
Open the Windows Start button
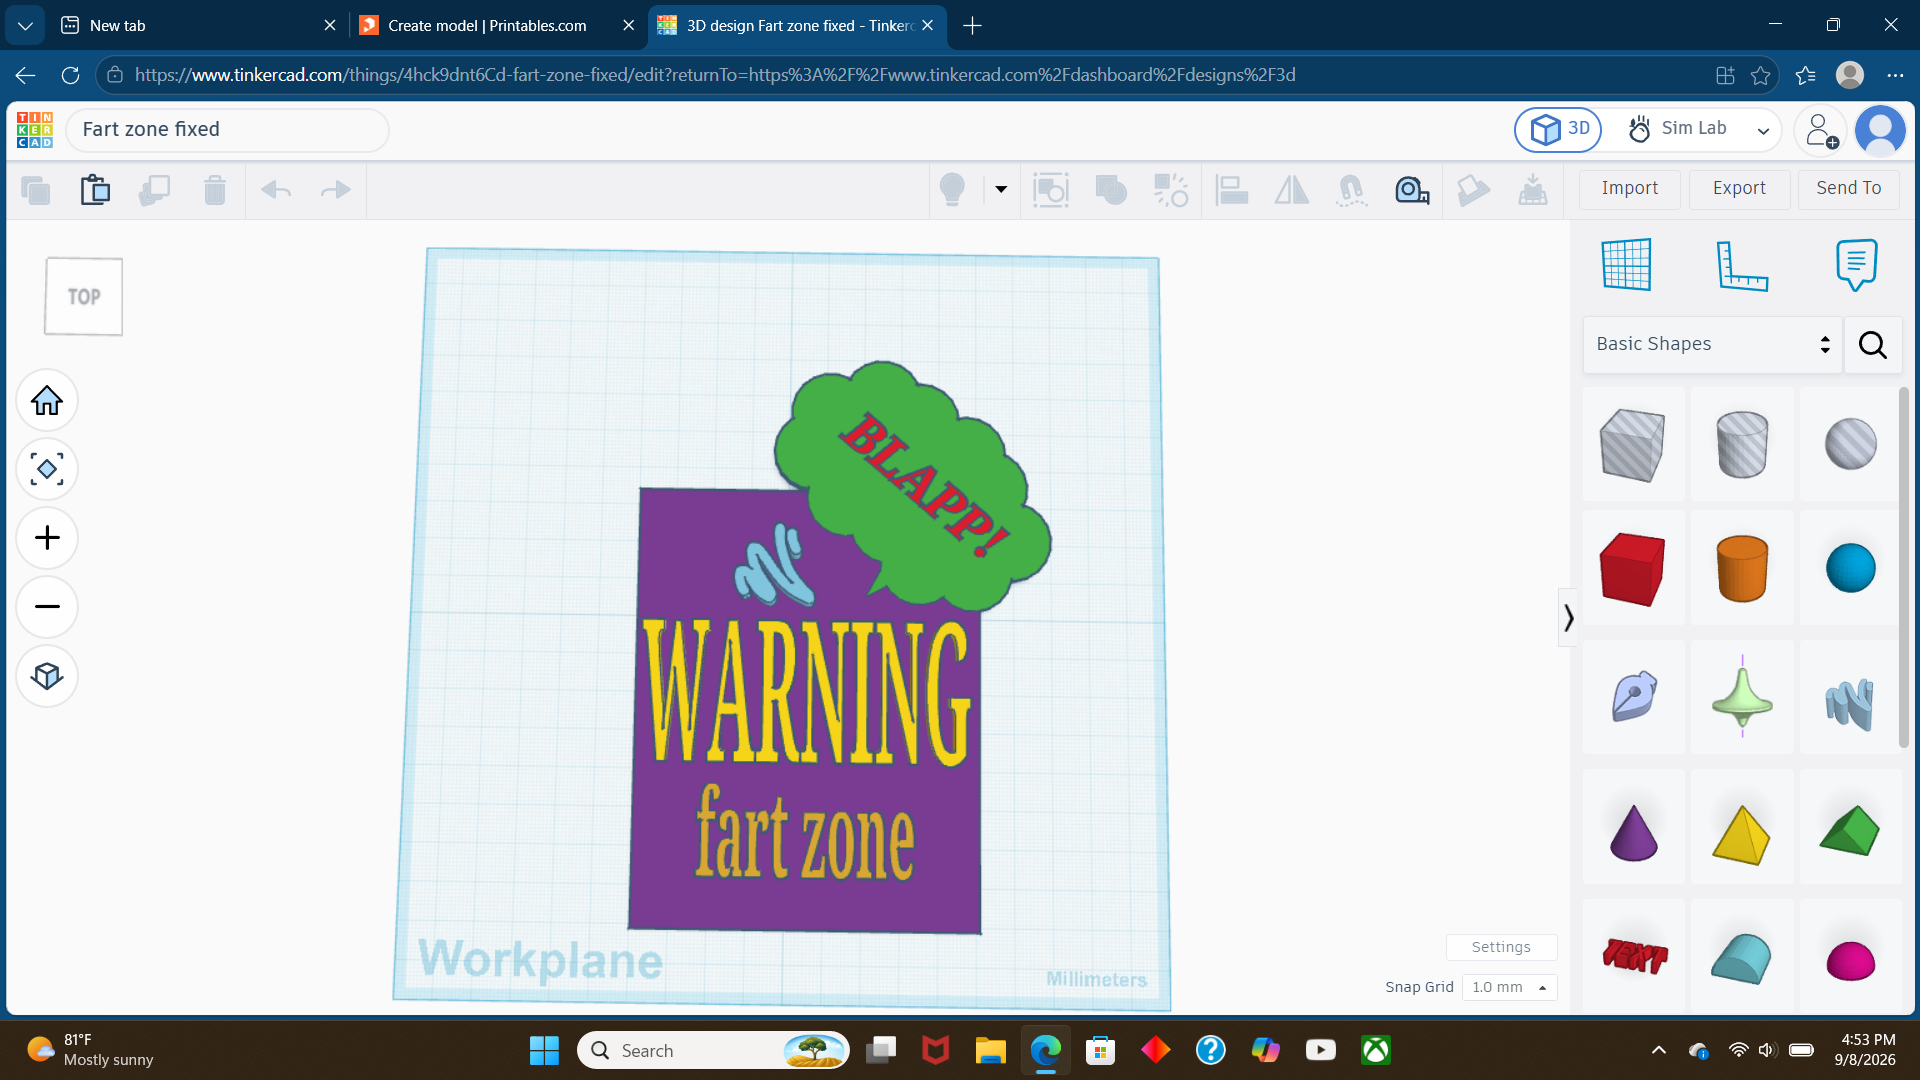(544, 1050)
